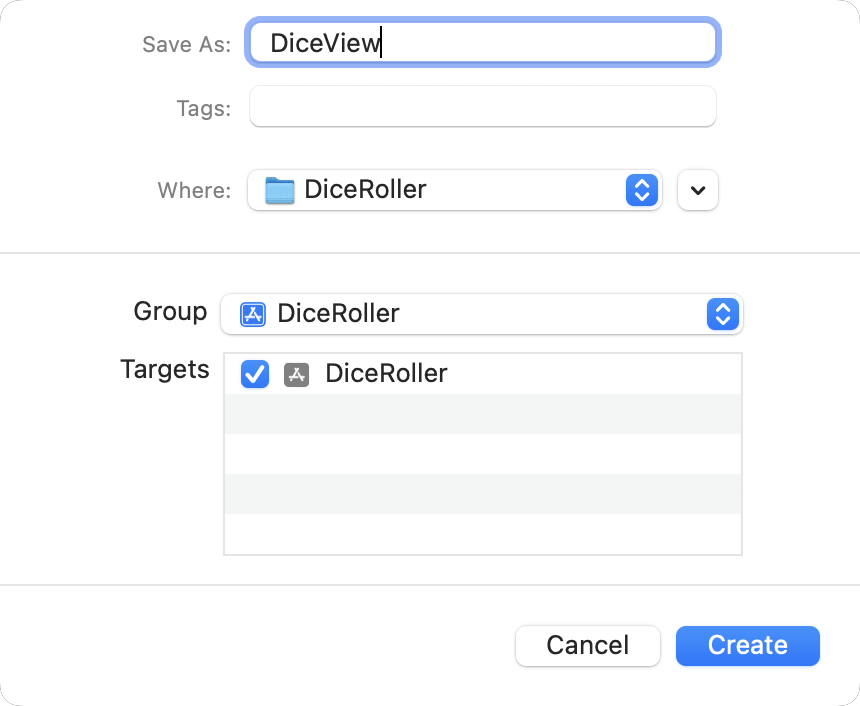This screenshot has width=860, height=706.
Task: Click Create to save the file
Action: click(747, 645)
